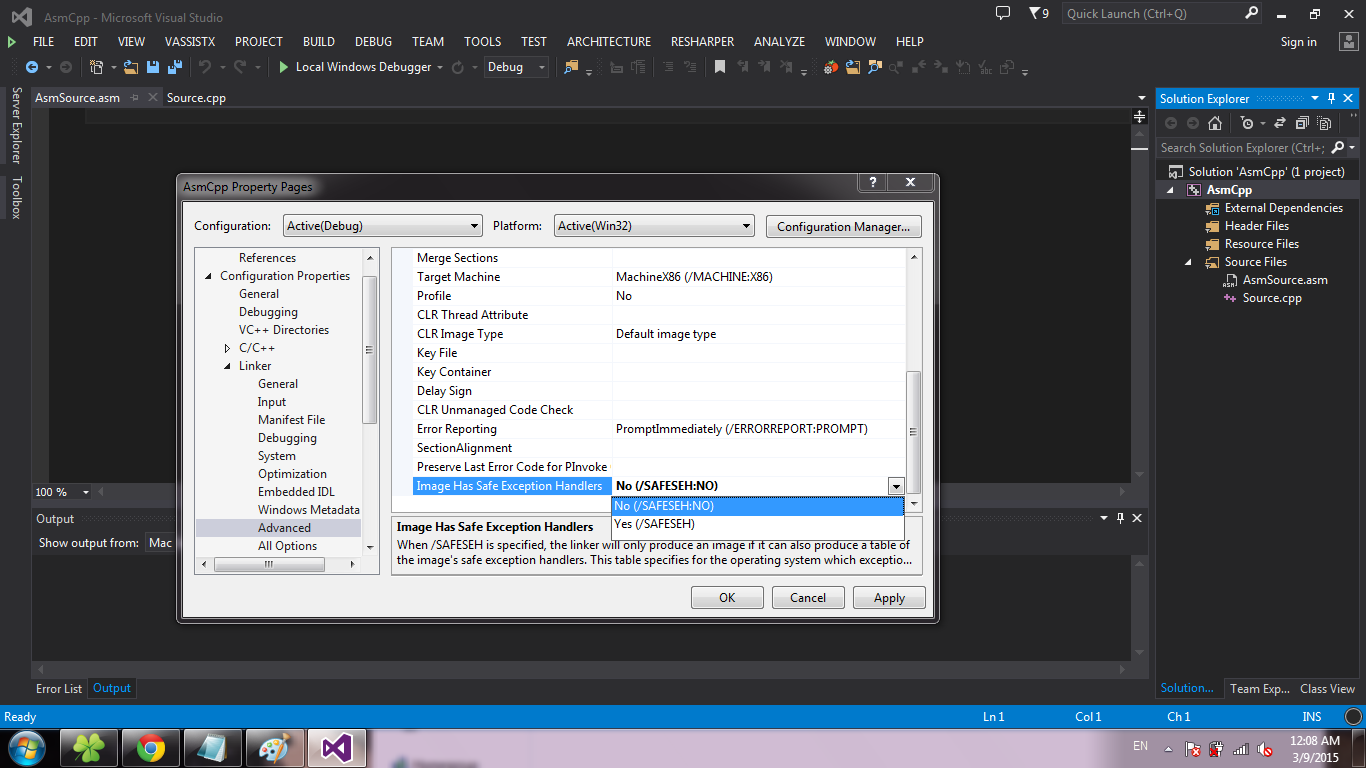Open the Server Explorer side tab
Image resolution: width=1366 pixels, height=768 pixels.
[16, 126]
